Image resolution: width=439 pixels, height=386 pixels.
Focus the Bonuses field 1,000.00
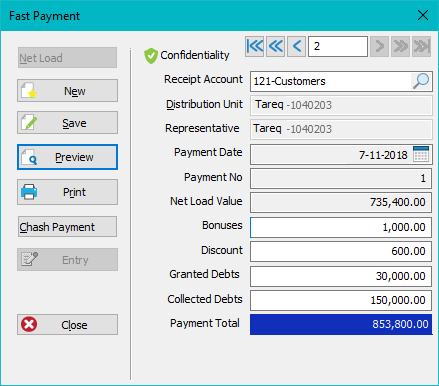coord(341,227)
